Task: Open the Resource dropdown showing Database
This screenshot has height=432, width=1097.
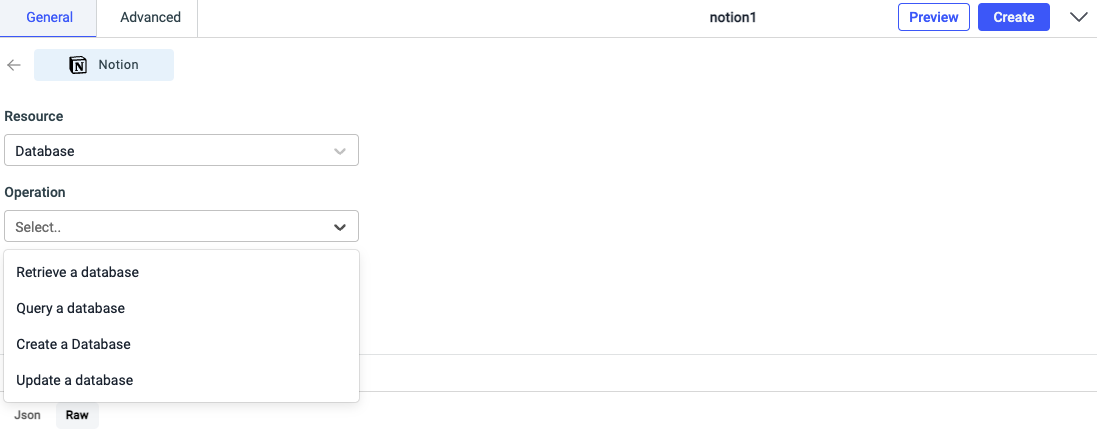Action: tap(170, 151)
